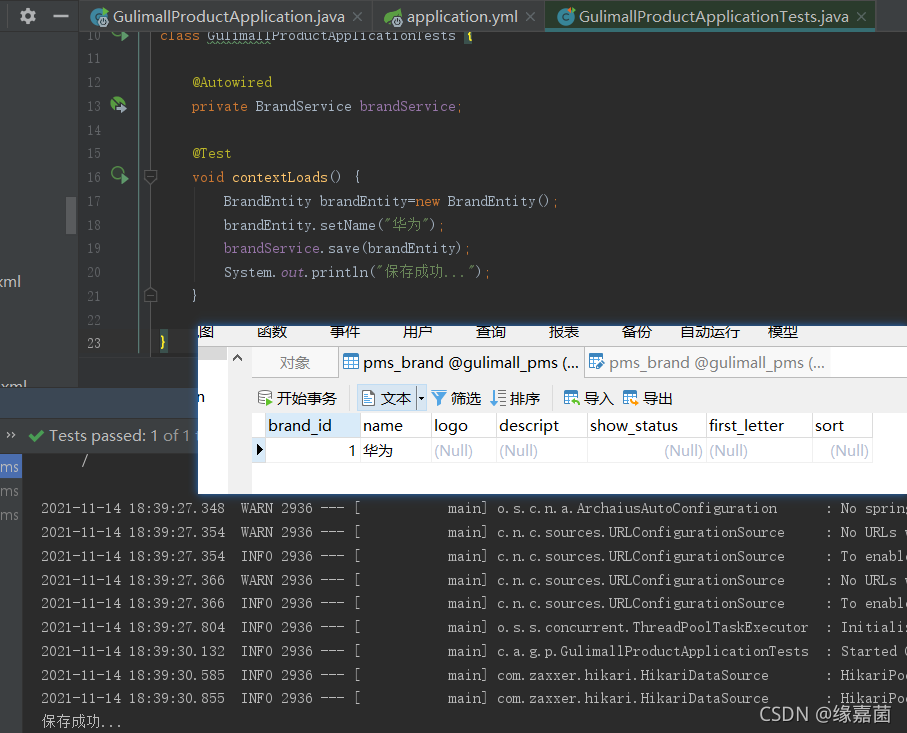This screenshot has height=733, width=907.
Task: Open the settings gear icon
Action: 27,16
